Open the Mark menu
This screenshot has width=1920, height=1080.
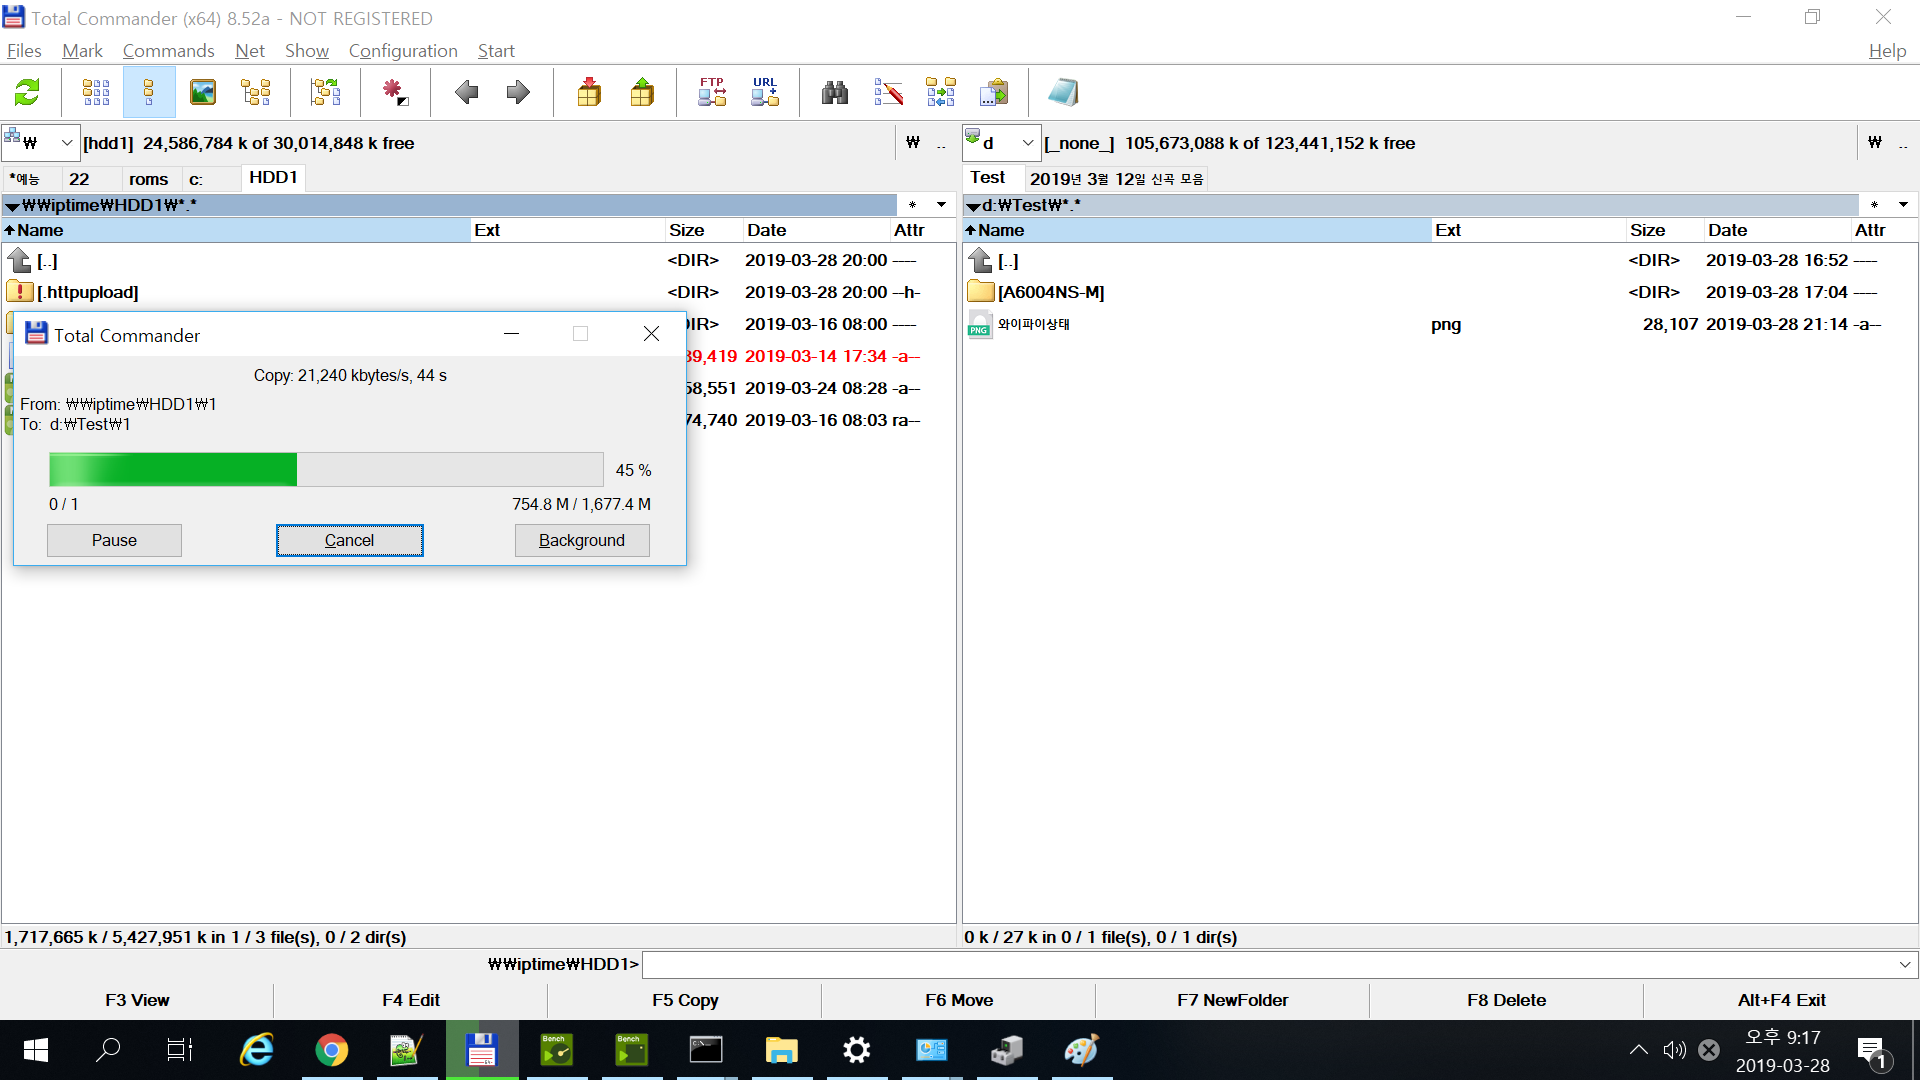click(82, 51)
